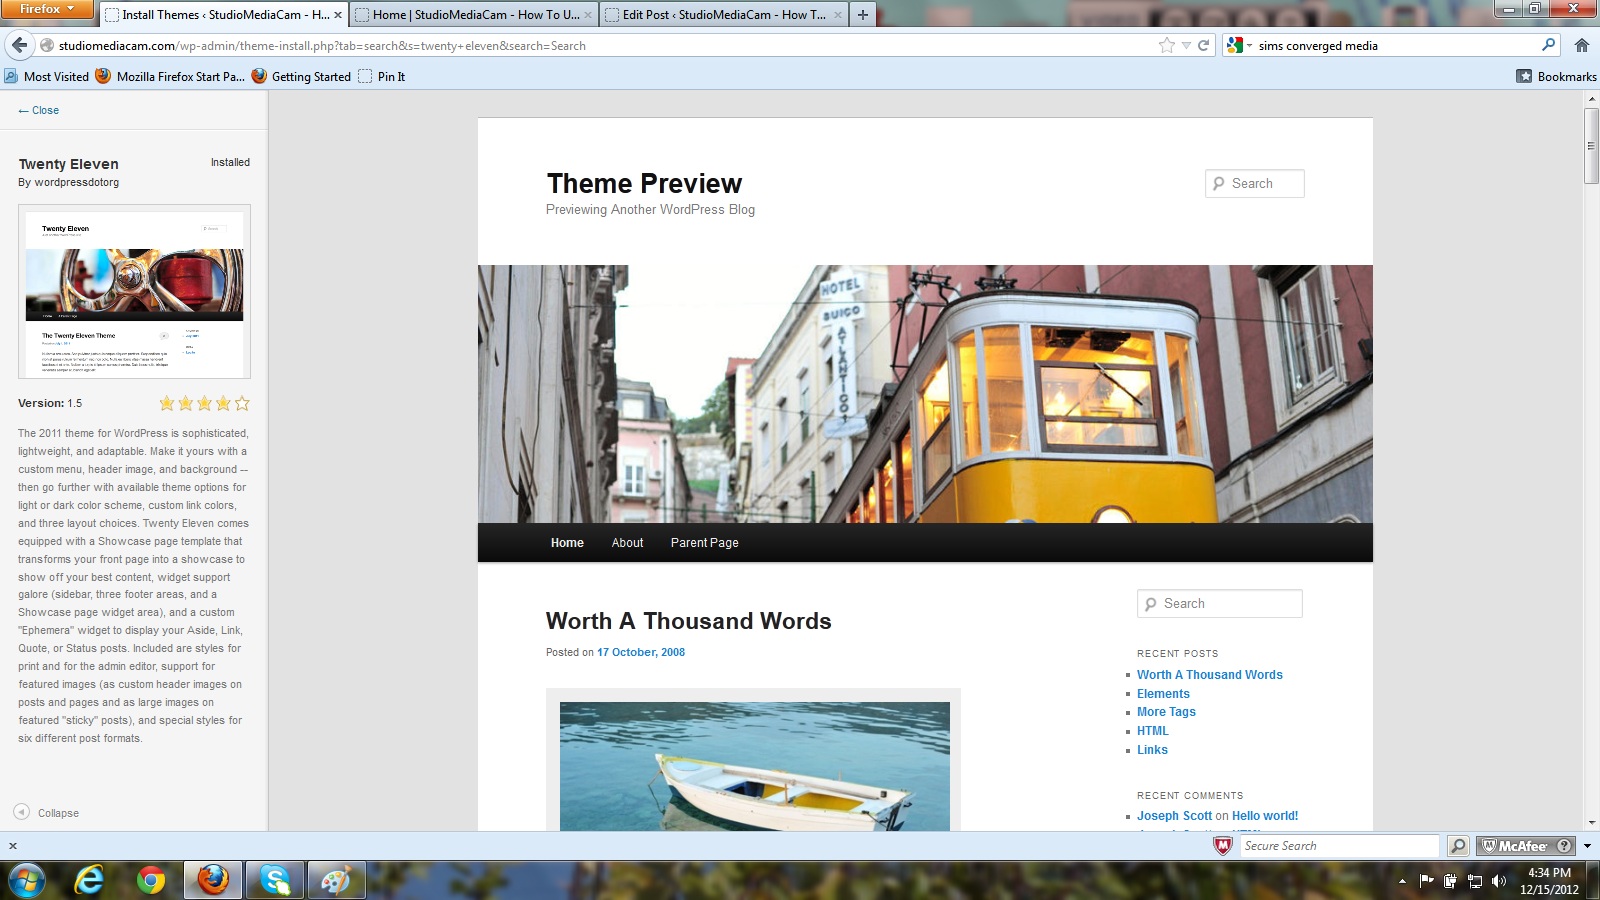Open the Firefox application menu
This screenshot has width=1600, height=900.
pos(47,9)
